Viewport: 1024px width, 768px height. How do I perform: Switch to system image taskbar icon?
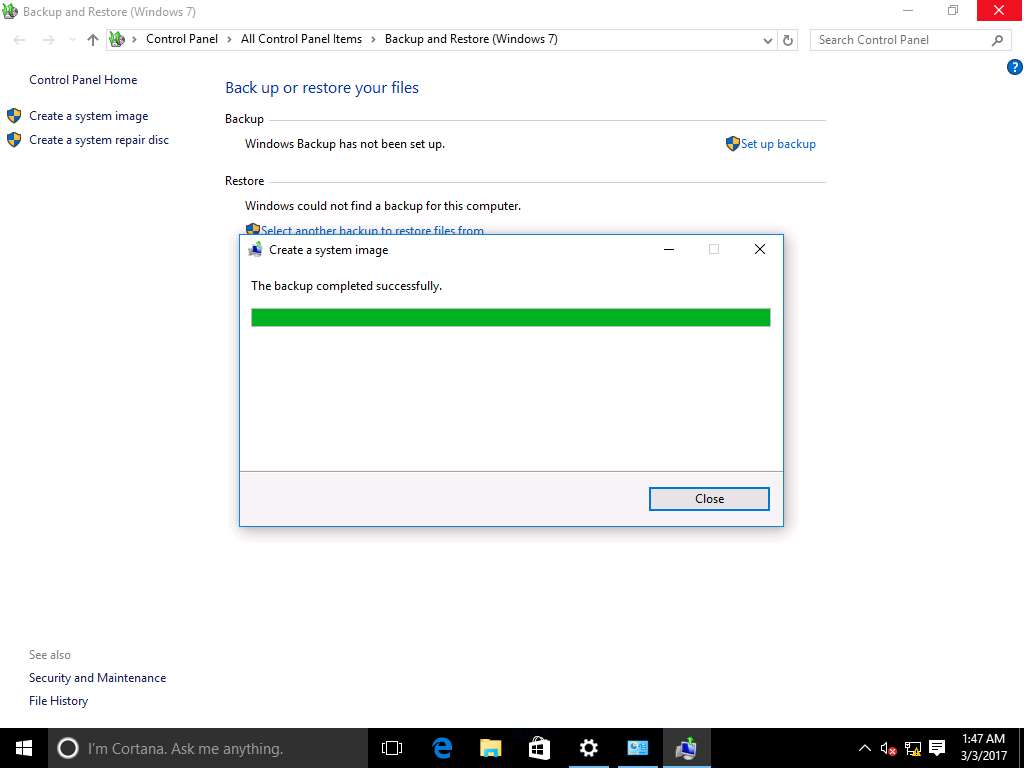coord(686,748)
